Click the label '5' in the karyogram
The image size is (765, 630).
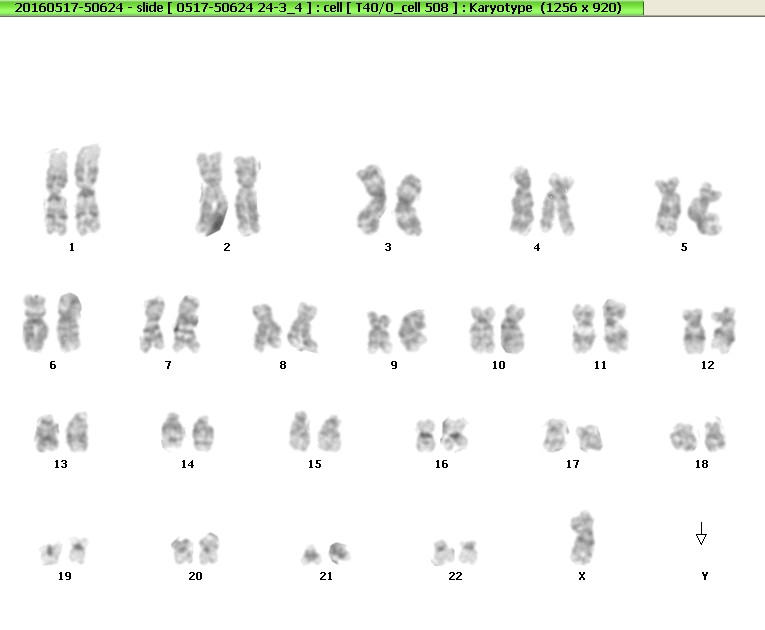click(684, 247)
